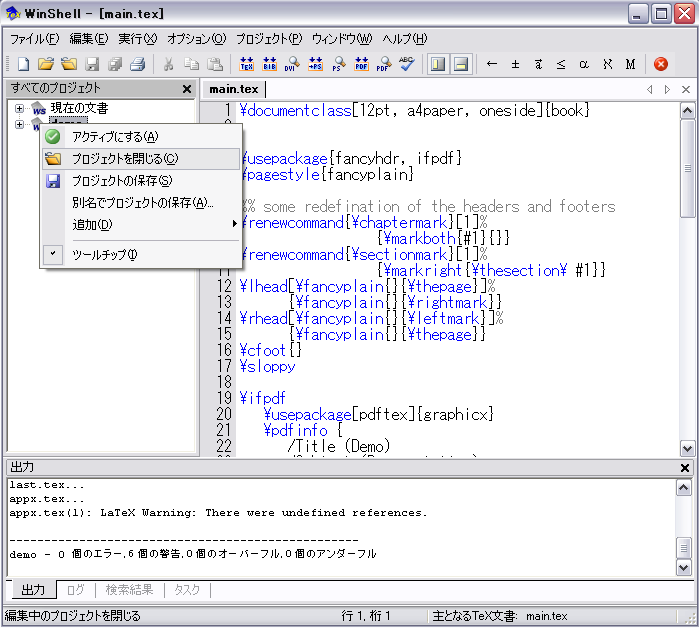Create a new document with toolbar icon
This screenshot has width=699, height=628.
coord(23,64)
